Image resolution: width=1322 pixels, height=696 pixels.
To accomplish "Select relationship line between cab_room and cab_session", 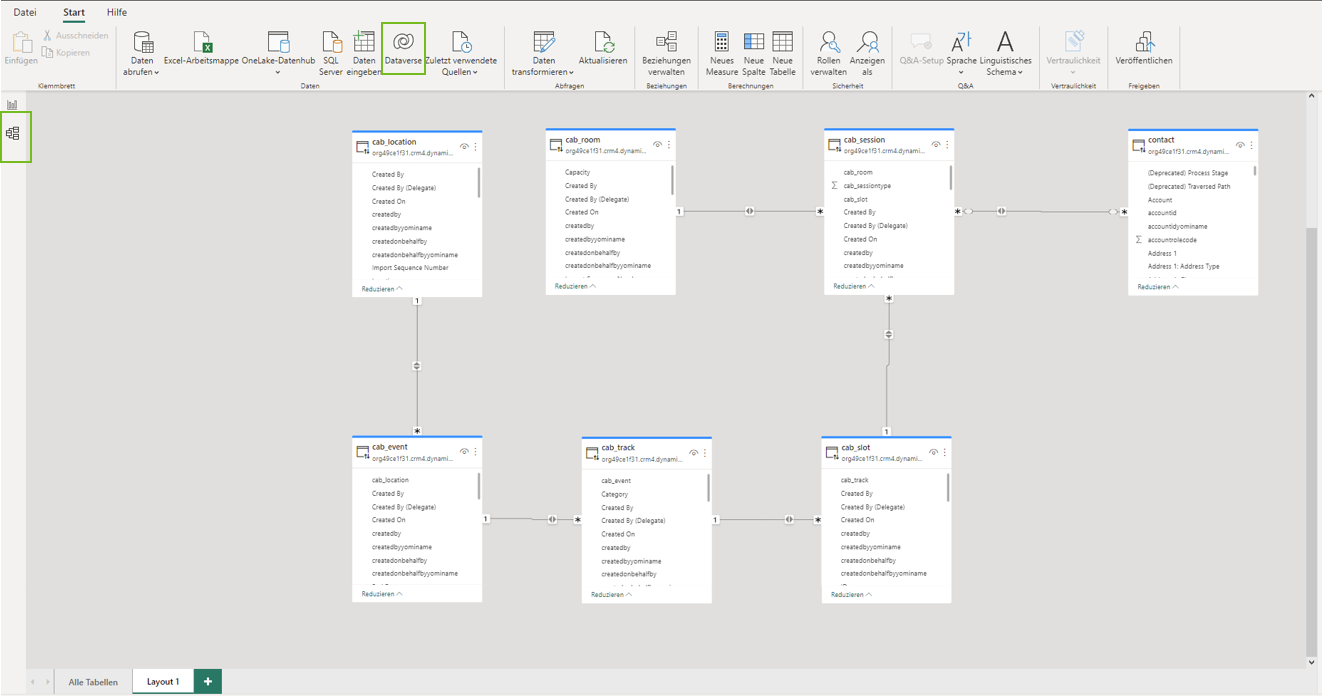I will (749, 211).
